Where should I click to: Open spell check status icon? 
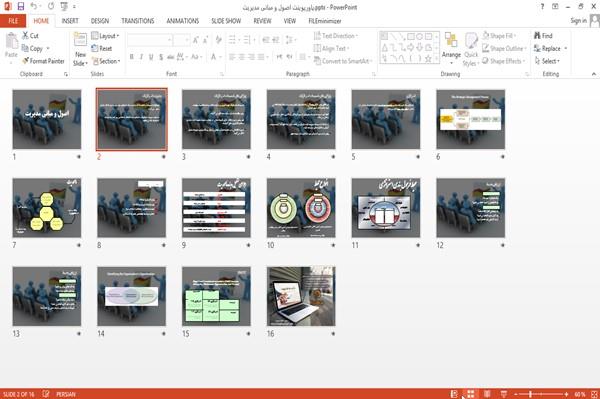tap(46, 394)
